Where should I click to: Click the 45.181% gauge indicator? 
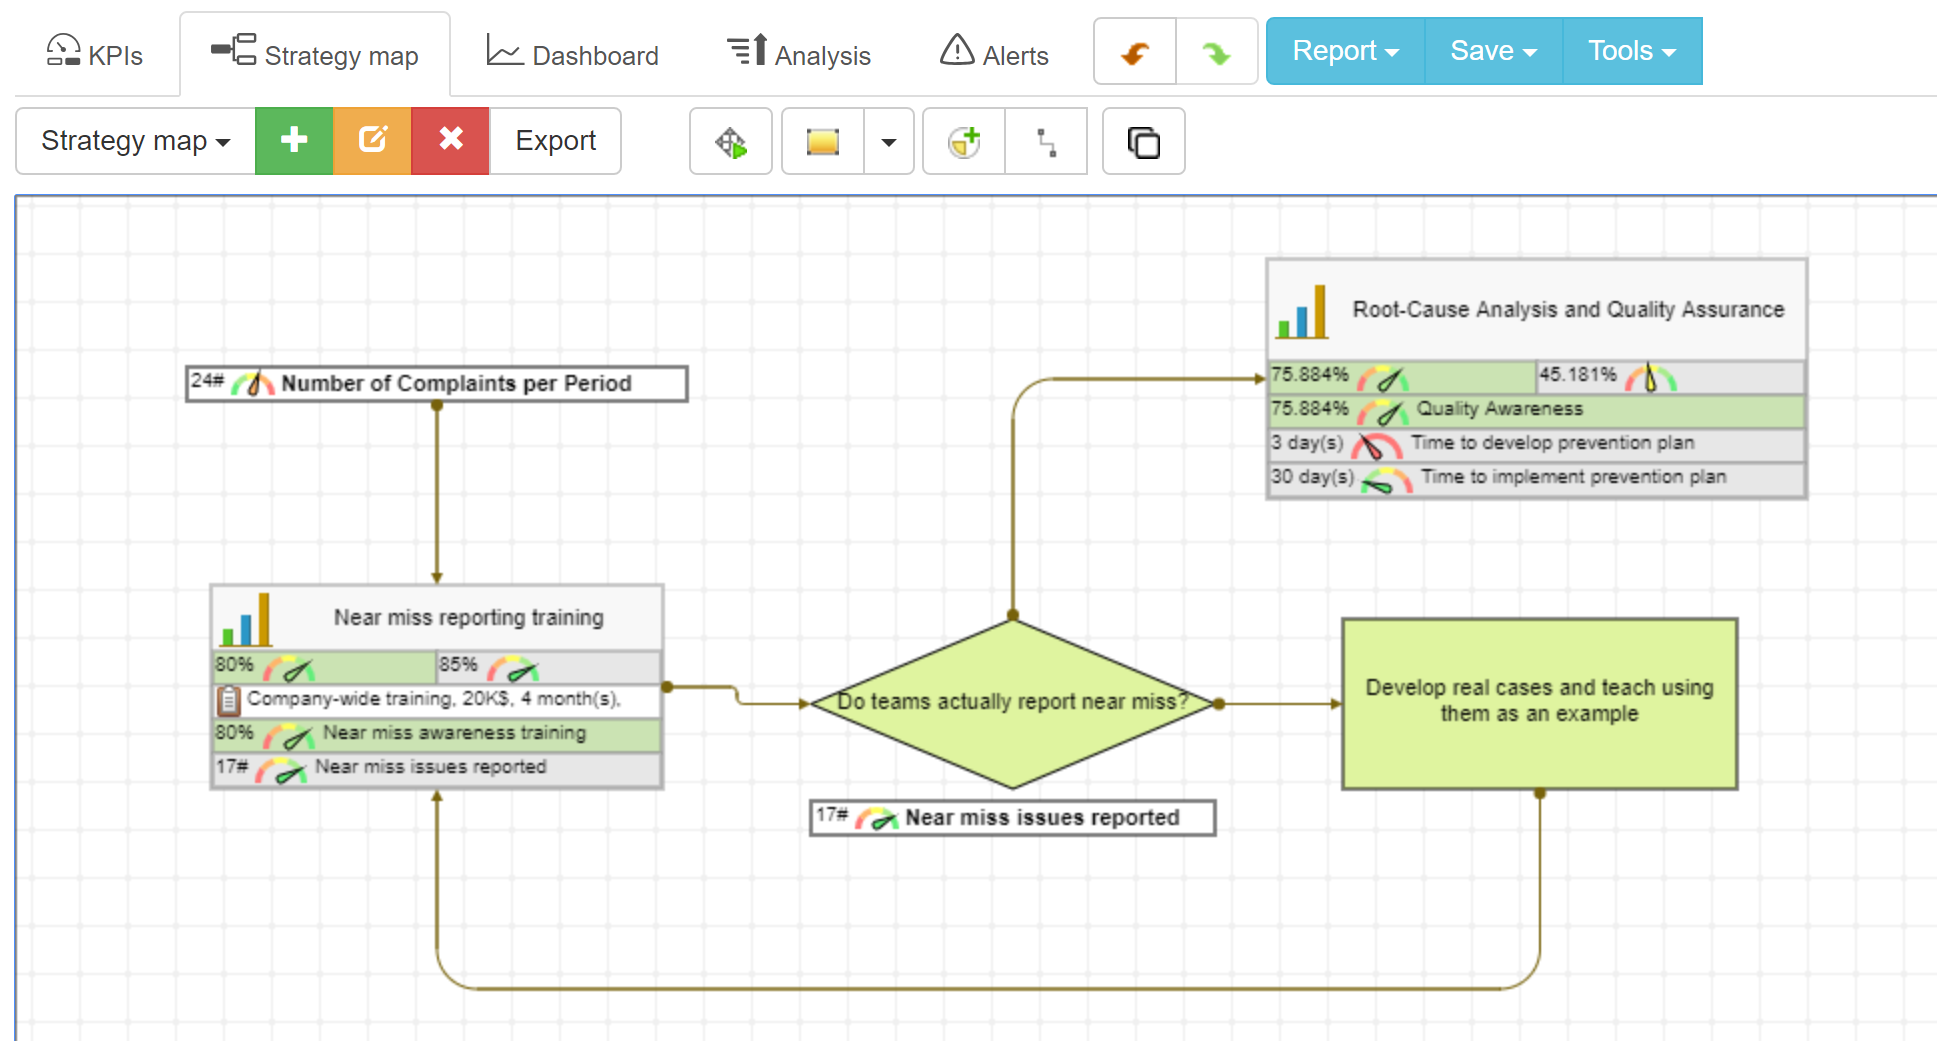[1650, 377]
